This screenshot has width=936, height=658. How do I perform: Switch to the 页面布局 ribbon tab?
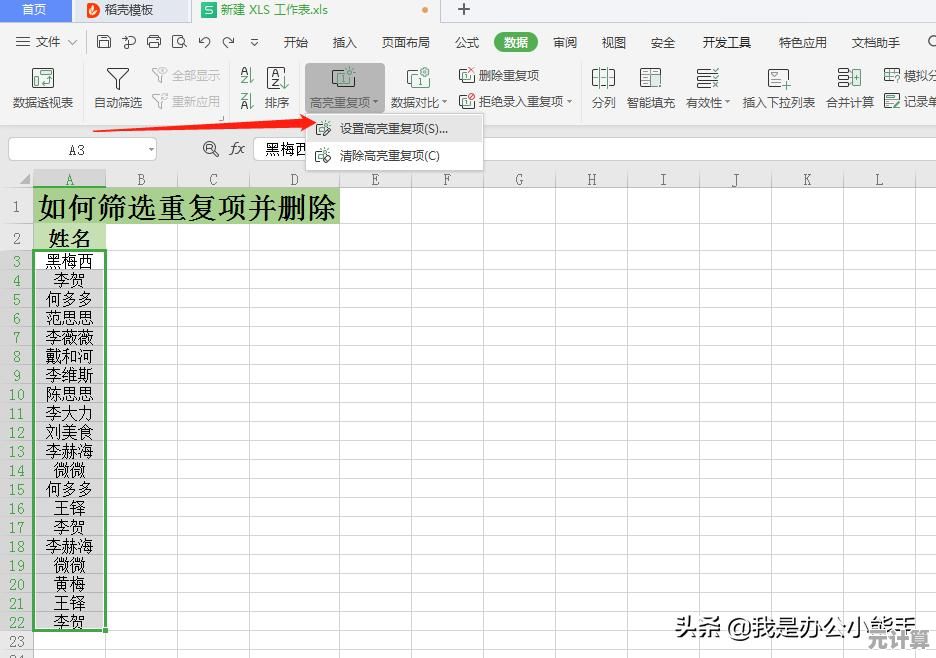pos(405,42)
